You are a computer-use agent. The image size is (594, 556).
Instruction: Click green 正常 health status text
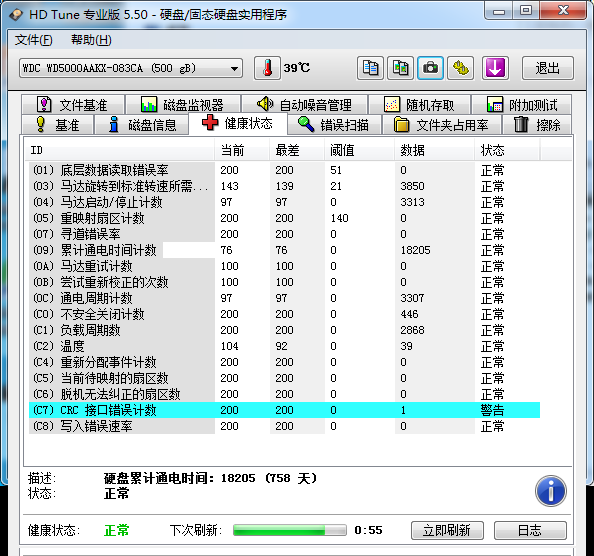pos(116,530)
